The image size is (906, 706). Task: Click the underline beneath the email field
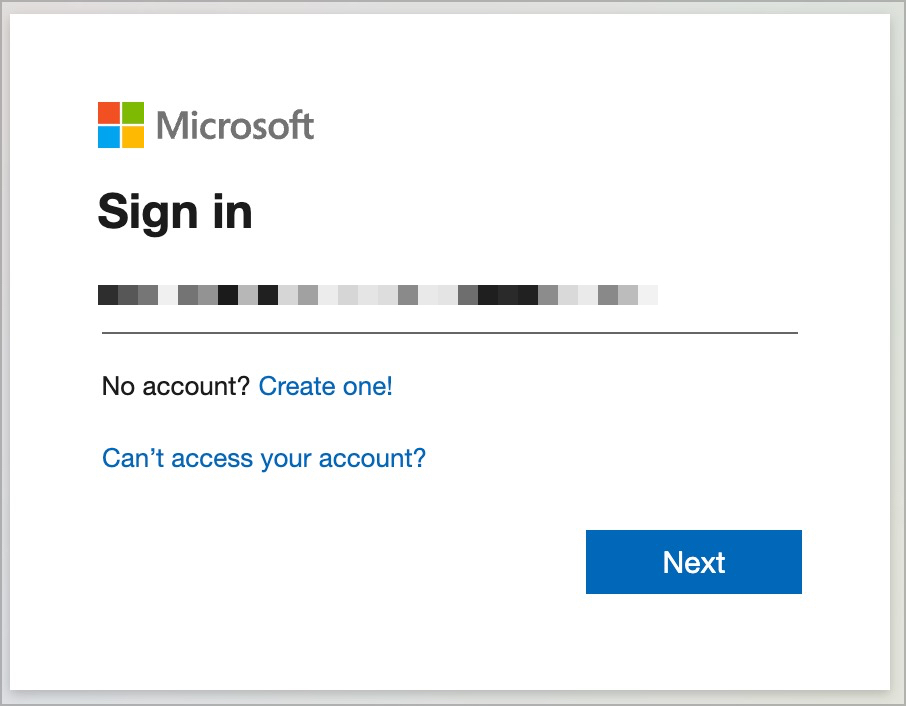click(x=450, y=326)
